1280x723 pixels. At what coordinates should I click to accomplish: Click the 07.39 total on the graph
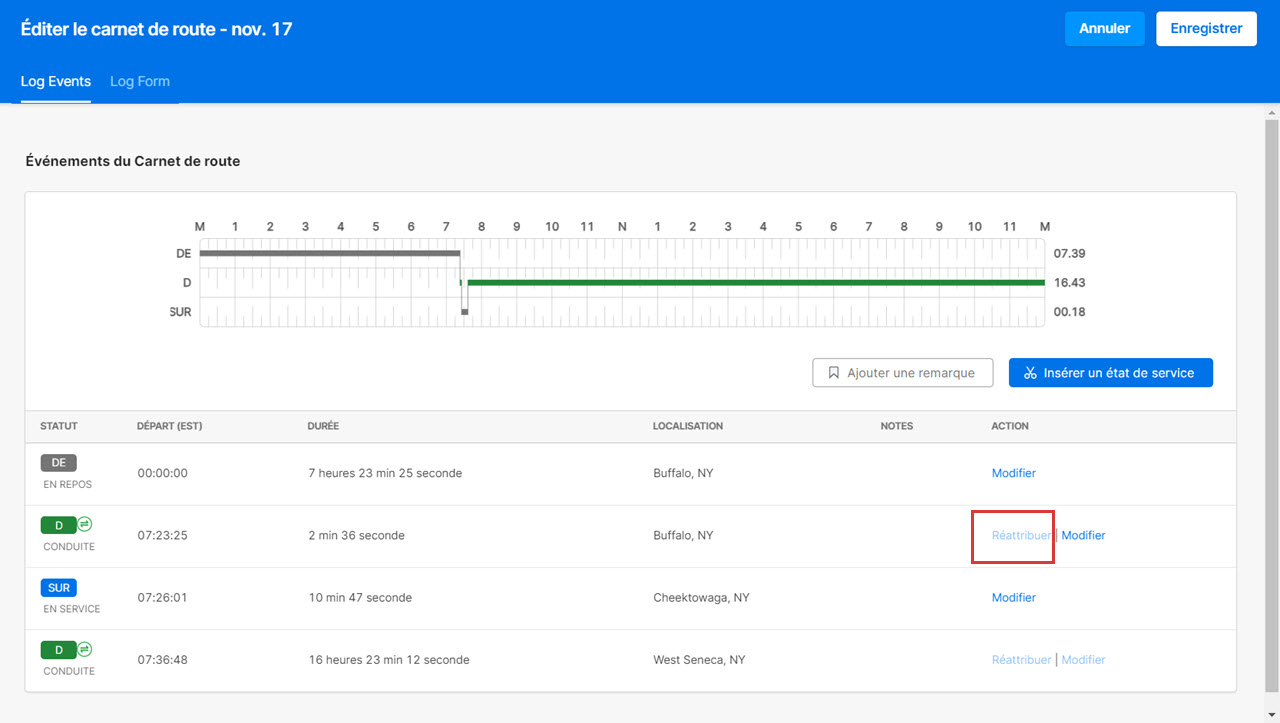coord(1069,254)
